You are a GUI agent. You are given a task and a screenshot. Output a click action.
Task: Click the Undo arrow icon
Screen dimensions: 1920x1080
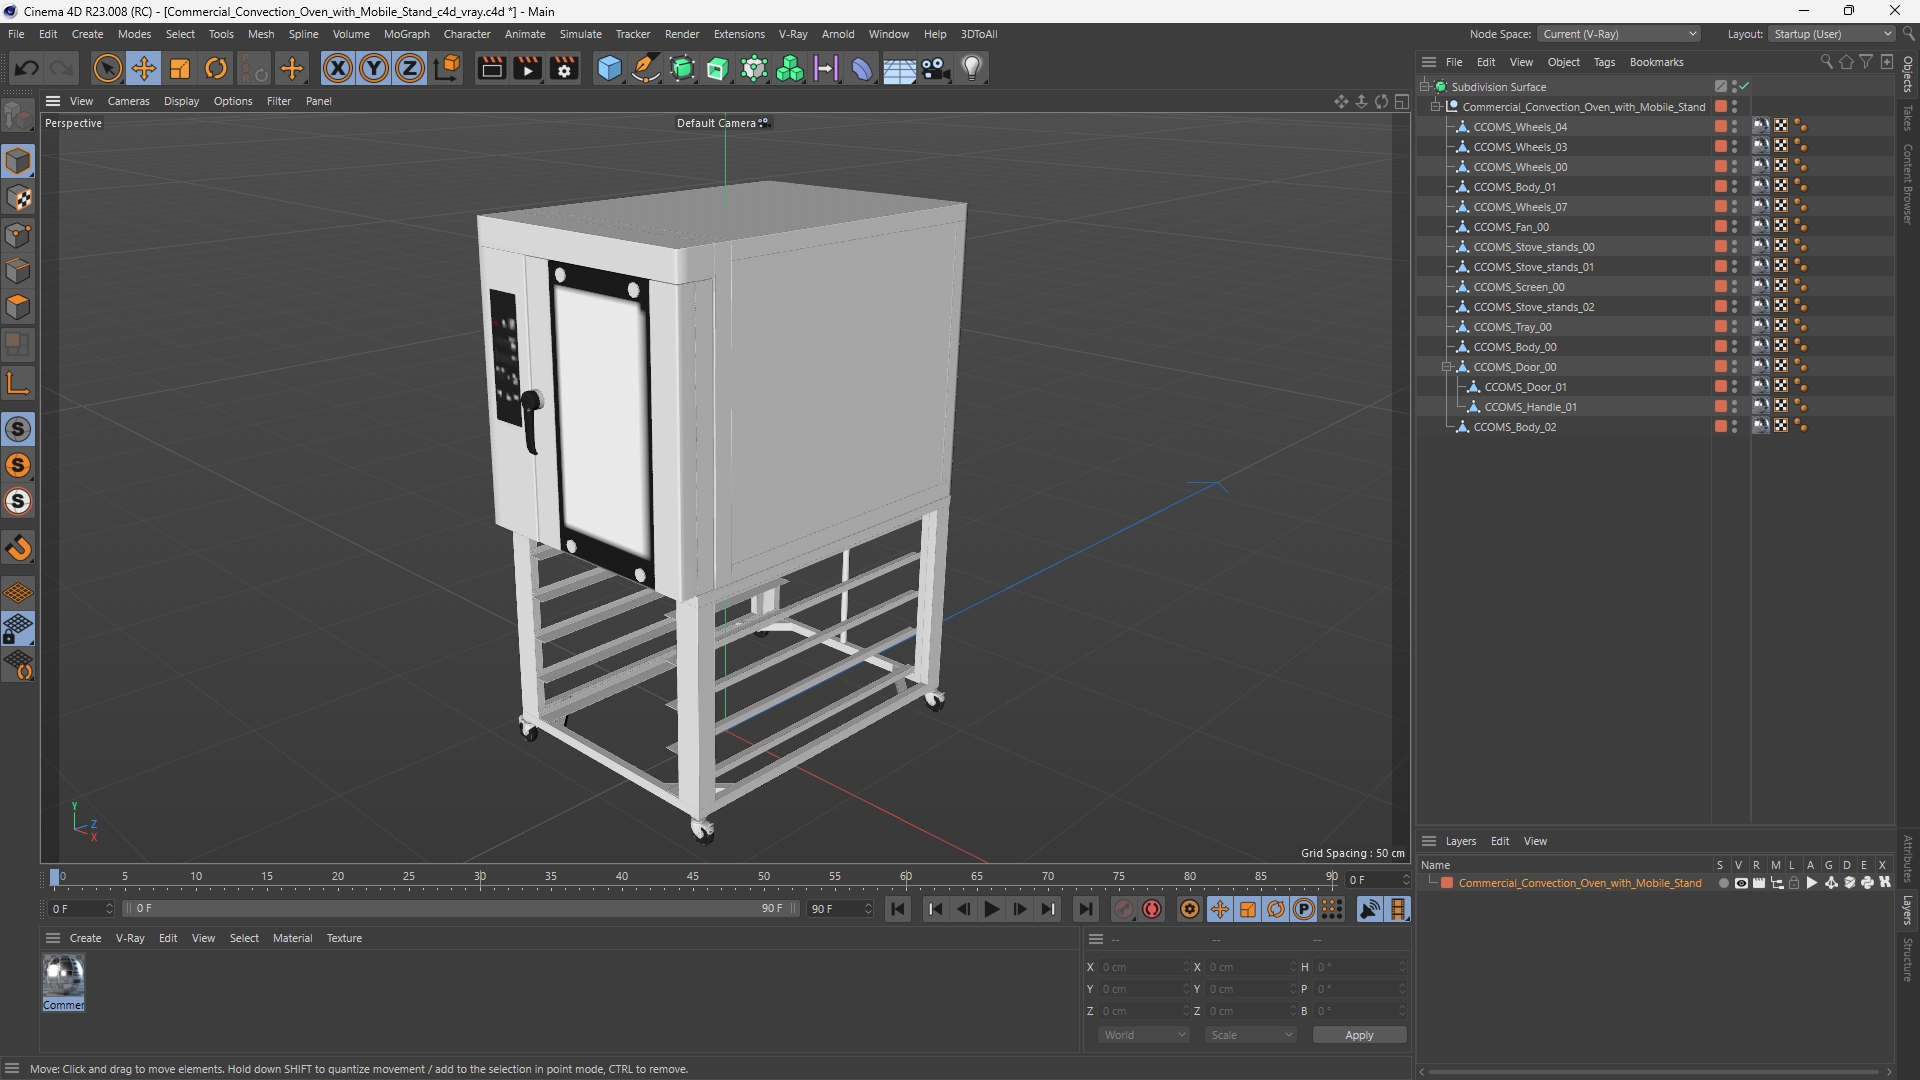(27, 68)
